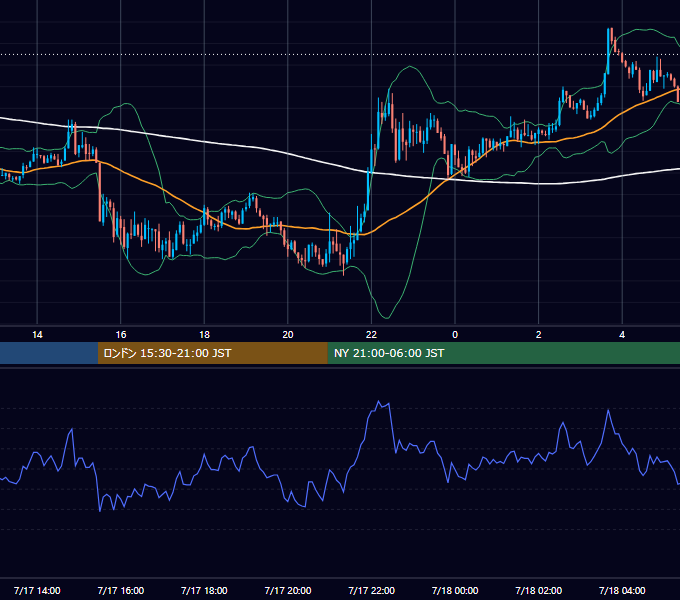Click the 7/17 20:00 date label
This screenshot has width=680, height=600.
point(288,590)
